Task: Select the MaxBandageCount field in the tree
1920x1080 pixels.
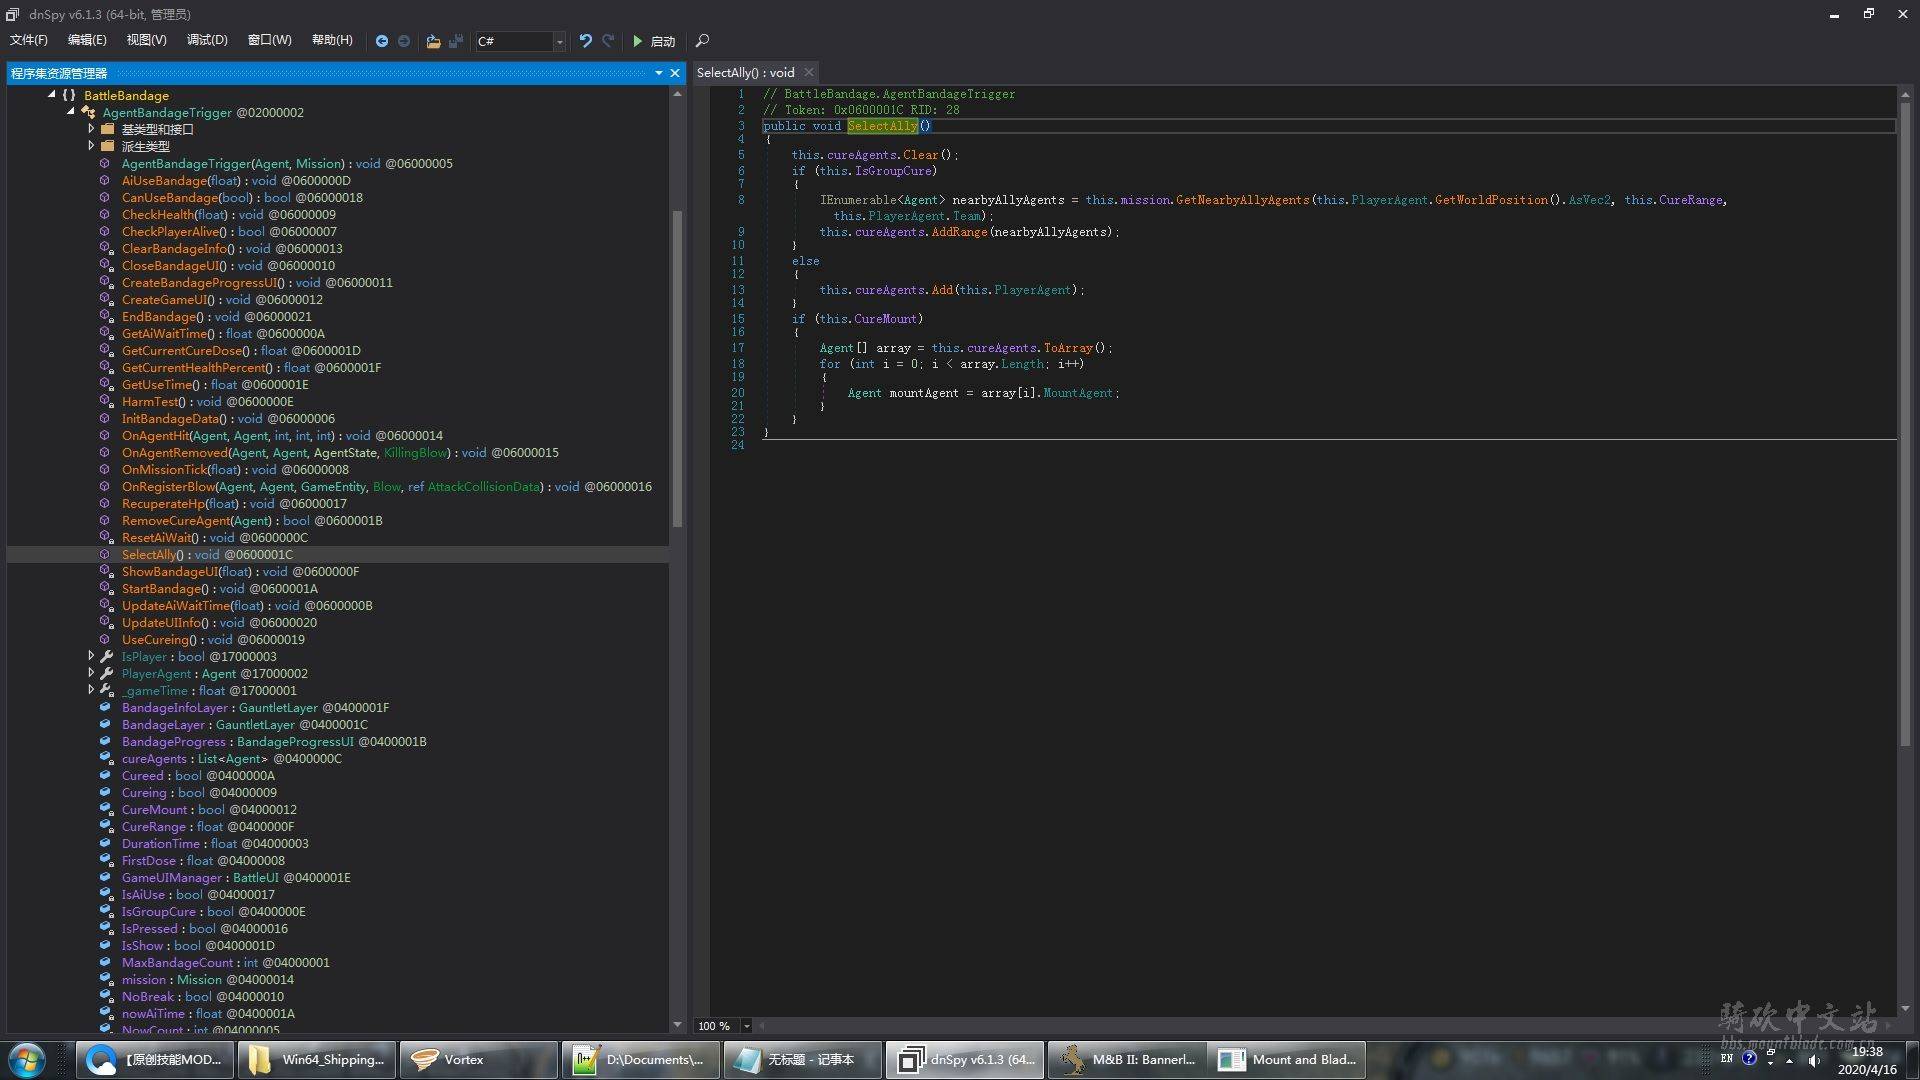Action: pos(225,962)
